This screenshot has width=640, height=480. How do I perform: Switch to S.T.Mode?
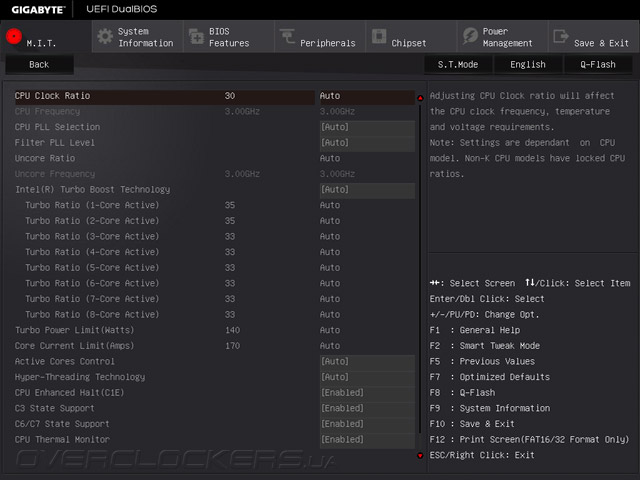coord(458,64)
